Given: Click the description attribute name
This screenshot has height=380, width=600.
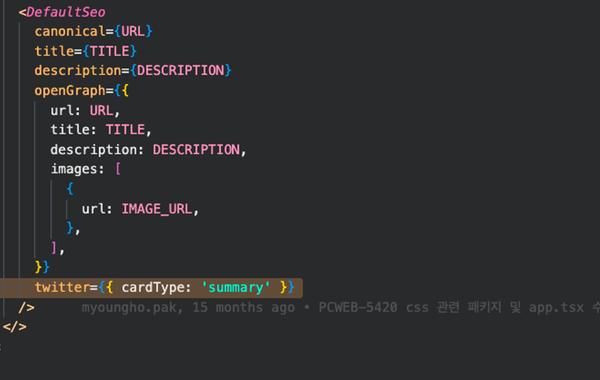Looking at the screenshot, I should click(x=78, y=71).
